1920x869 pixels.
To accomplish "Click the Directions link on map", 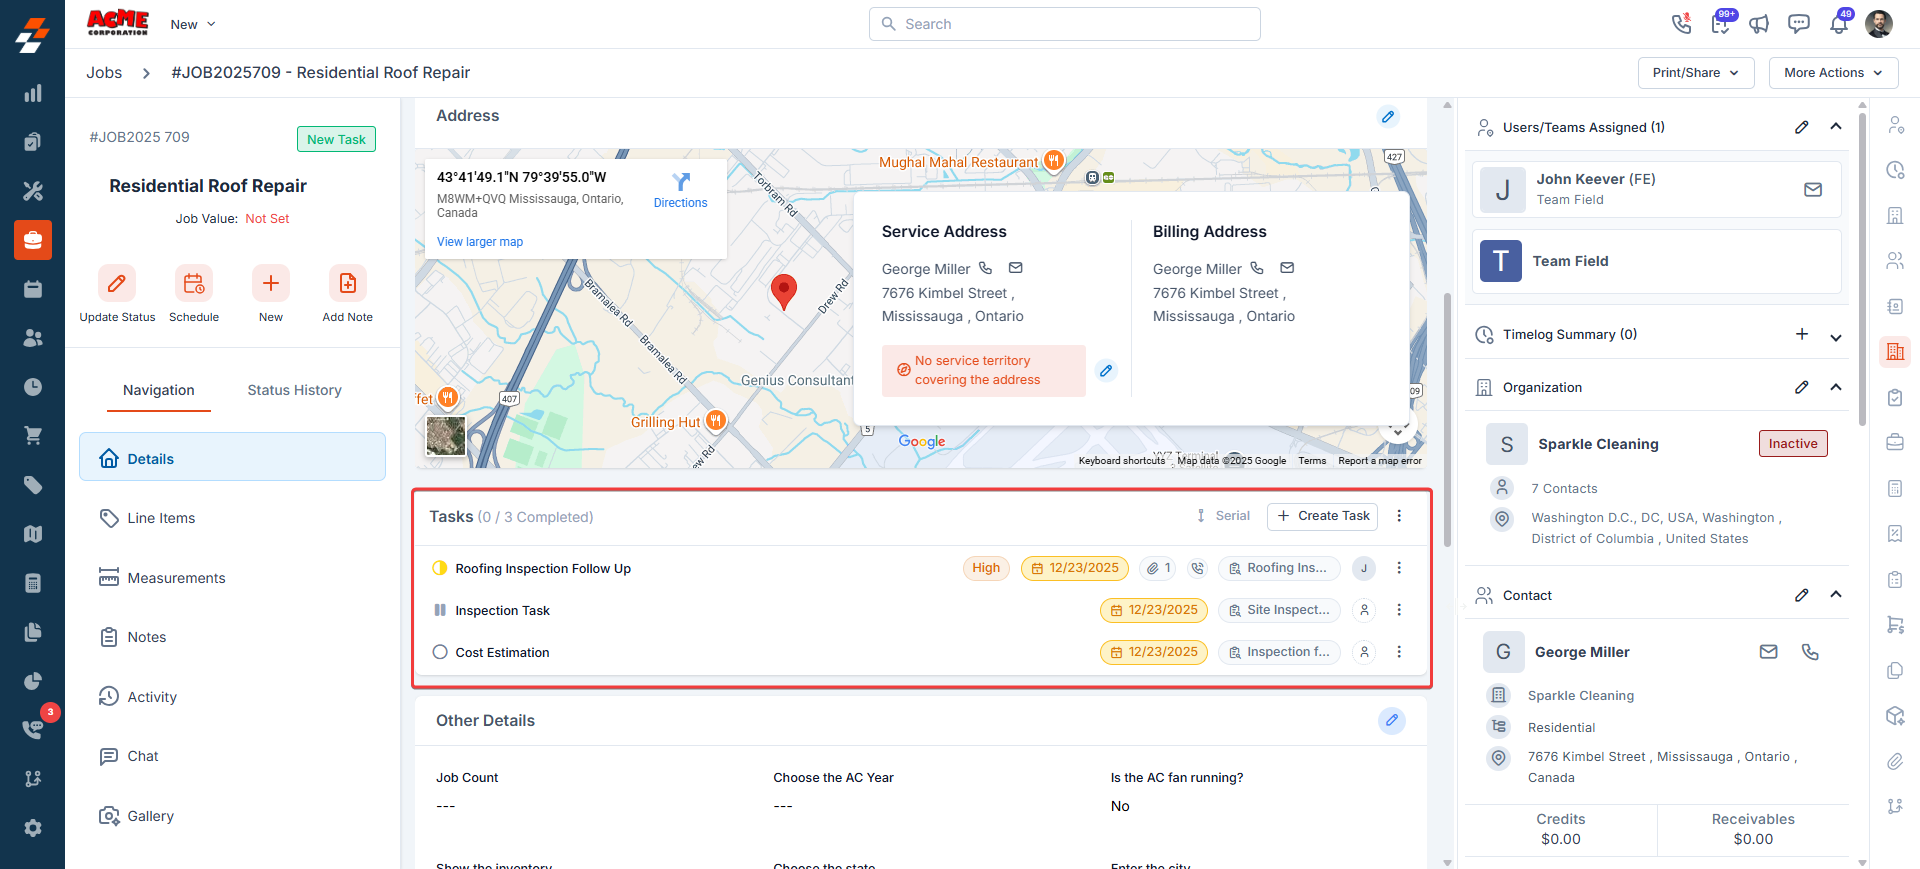I will pyautogui.click(x=680, y=190).
